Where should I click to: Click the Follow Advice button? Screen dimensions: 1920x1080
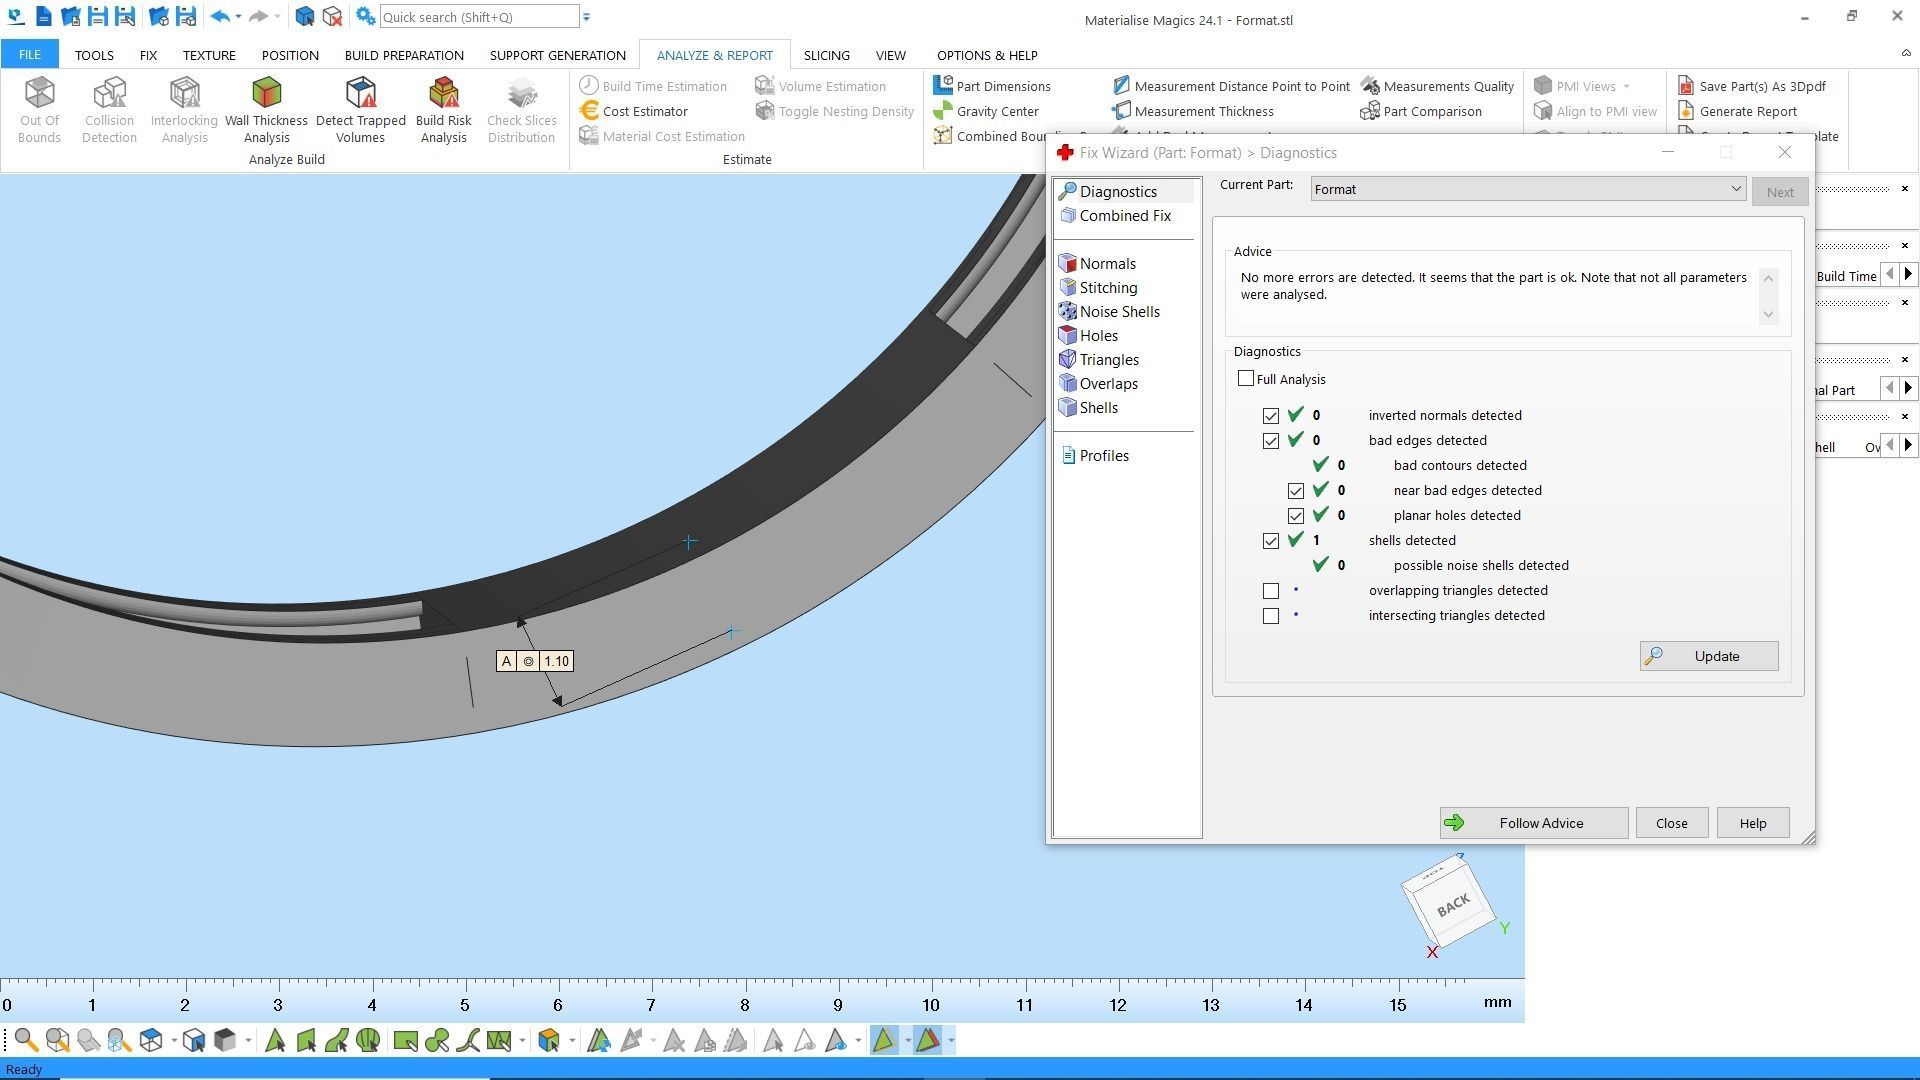pyautogui.click(x=1533, y=823)
